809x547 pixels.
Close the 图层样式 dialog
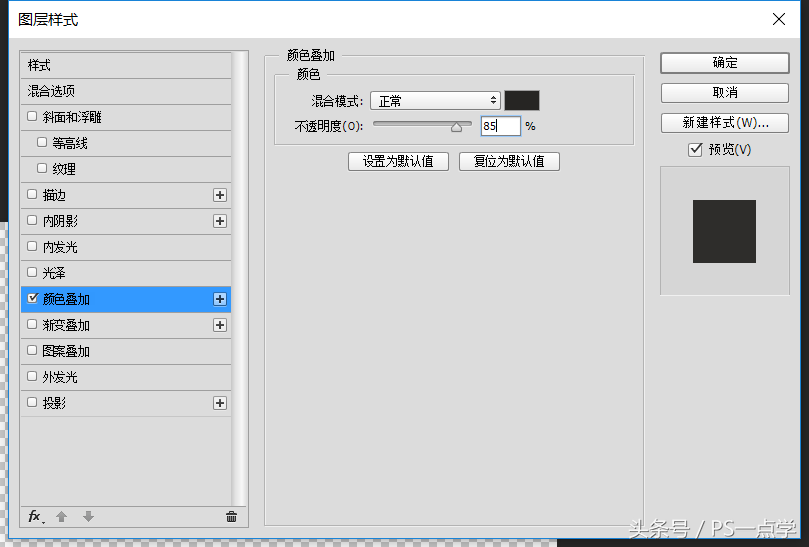(779, 19)
